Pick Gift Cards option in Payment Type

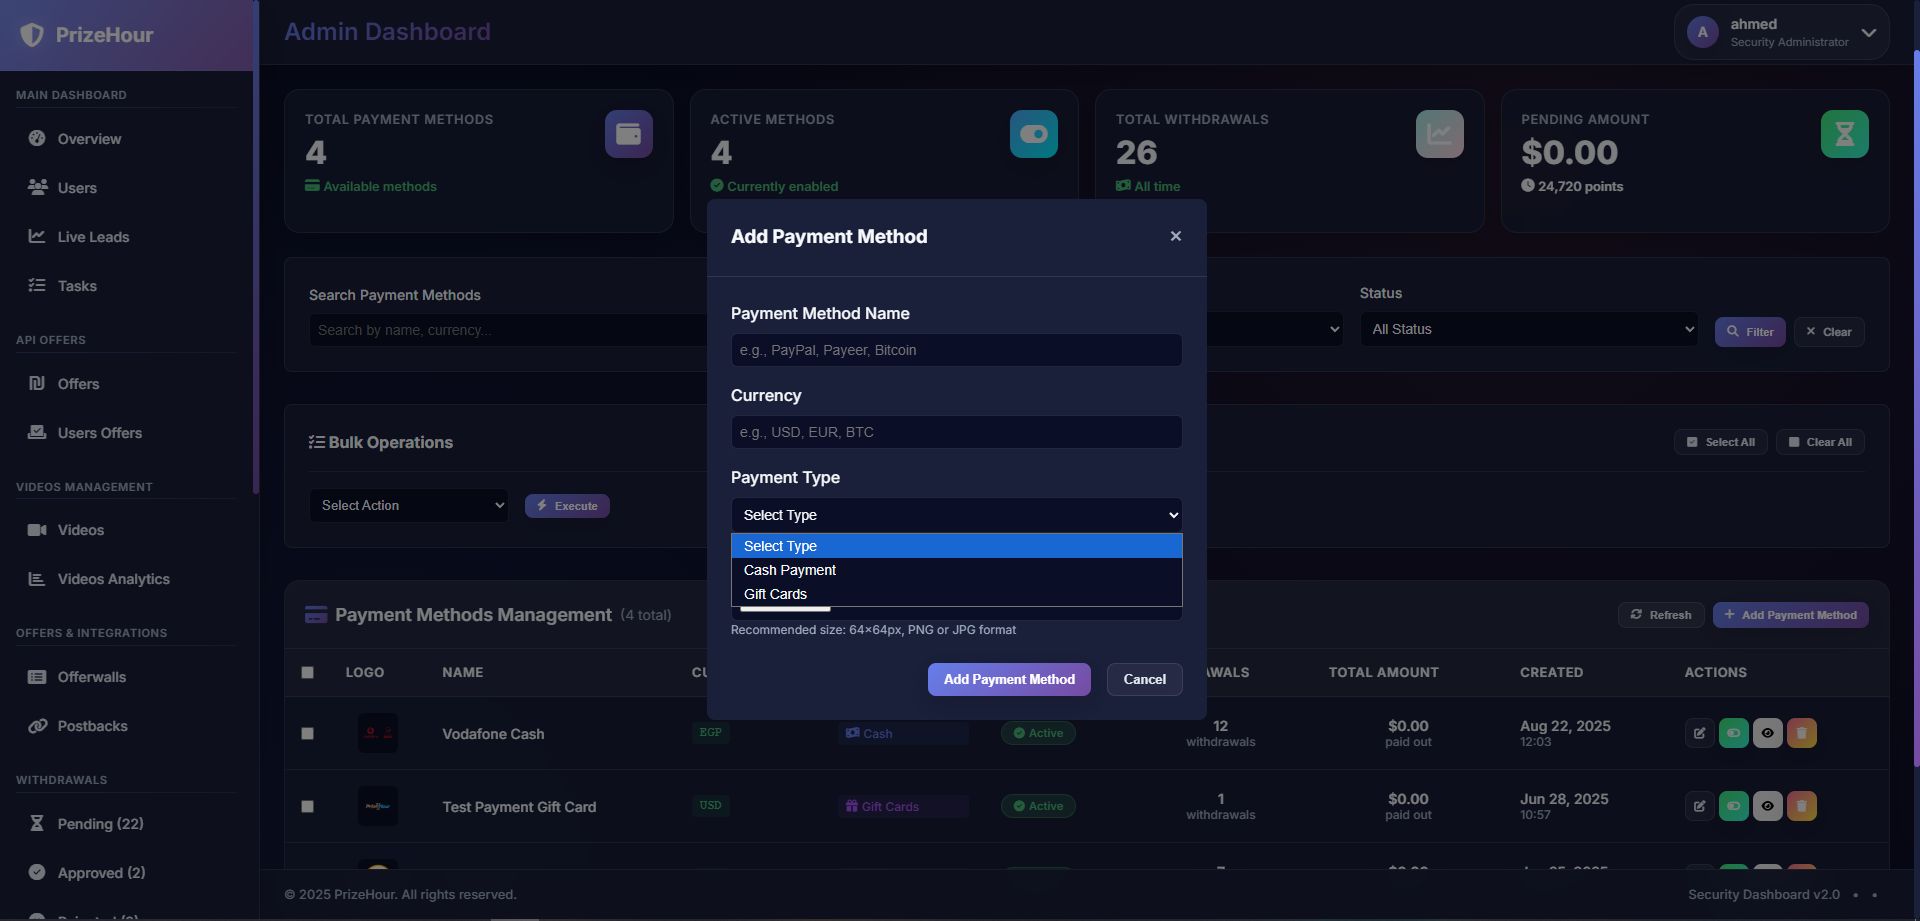775,594
